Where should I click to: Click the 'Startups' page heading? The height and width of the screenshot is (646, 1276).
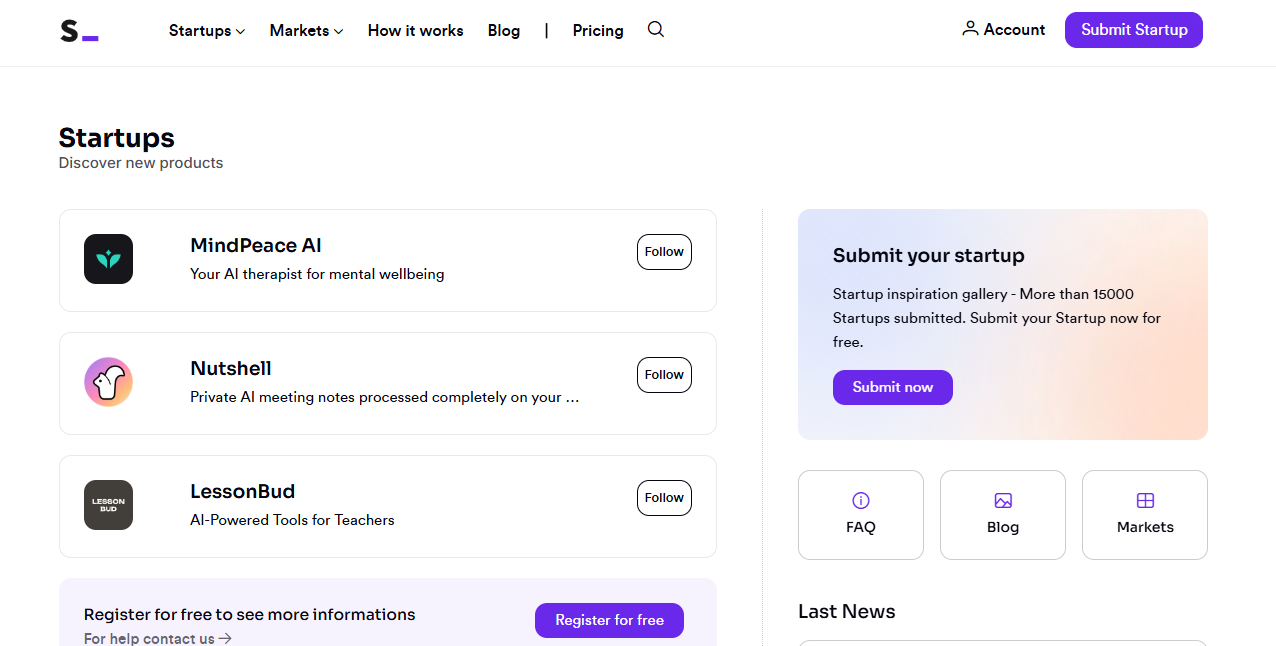point(117,137)
